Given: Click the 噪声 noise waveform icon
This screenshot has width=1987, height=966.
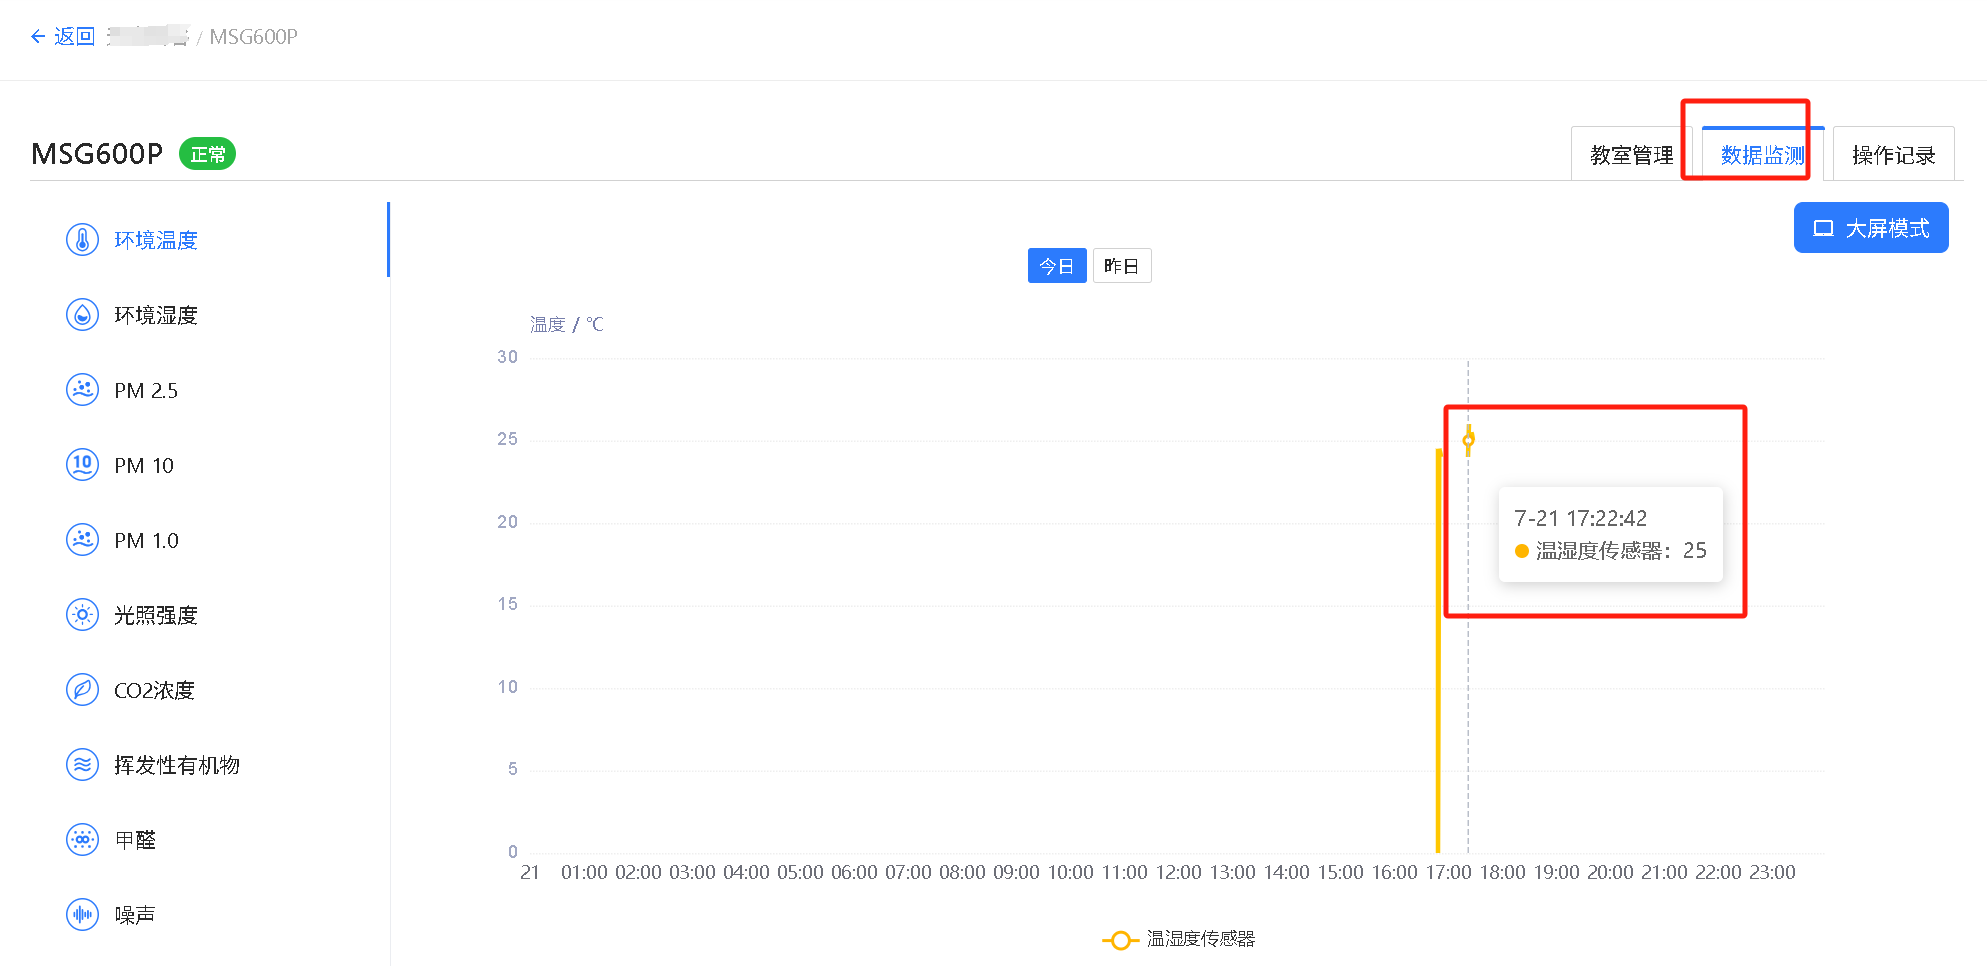Looking at the screenshot, I should tap(82, 914).
